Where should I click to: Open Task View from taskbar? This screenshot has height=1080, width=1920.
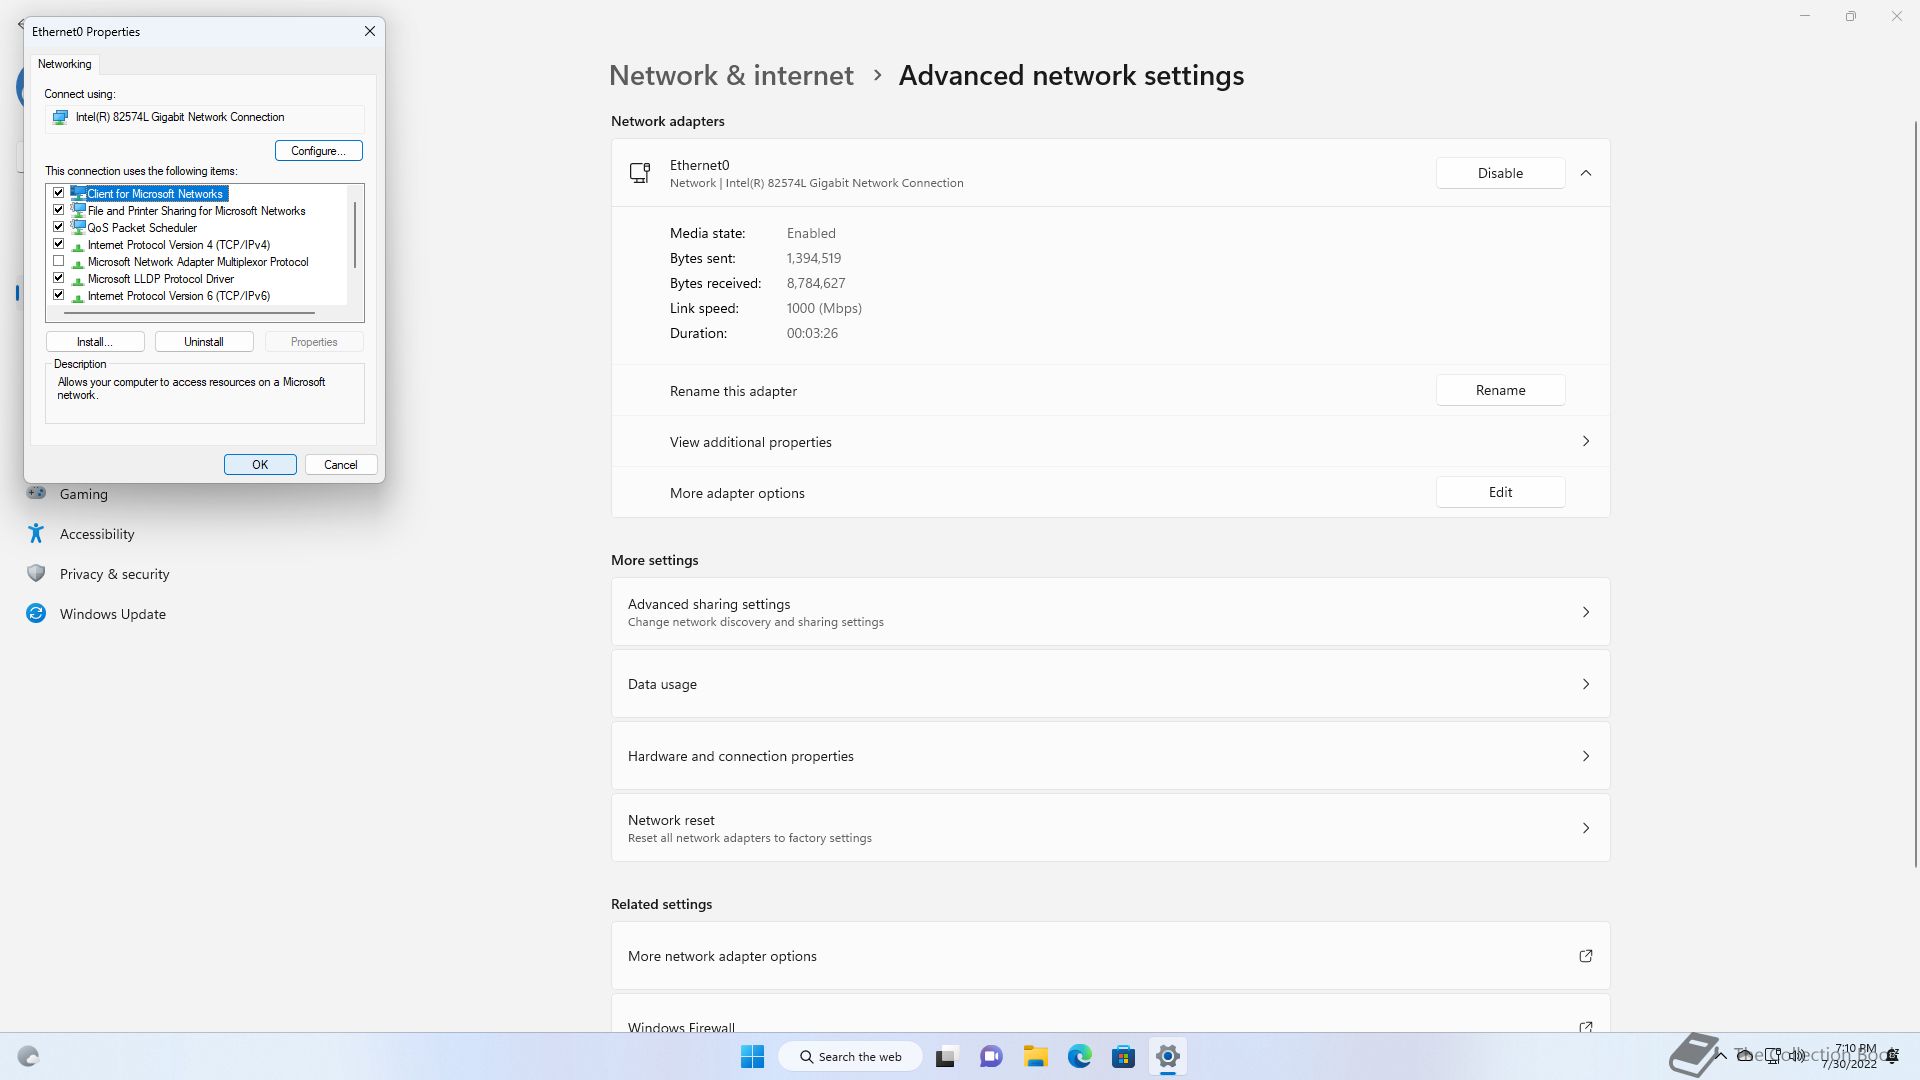click(x=946, y=1056)
